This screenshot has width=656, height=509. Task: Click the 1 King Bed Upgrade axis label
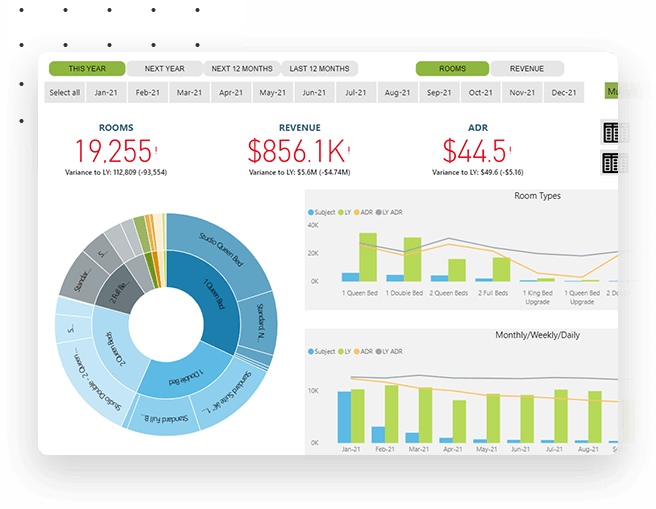pos(538,297)
